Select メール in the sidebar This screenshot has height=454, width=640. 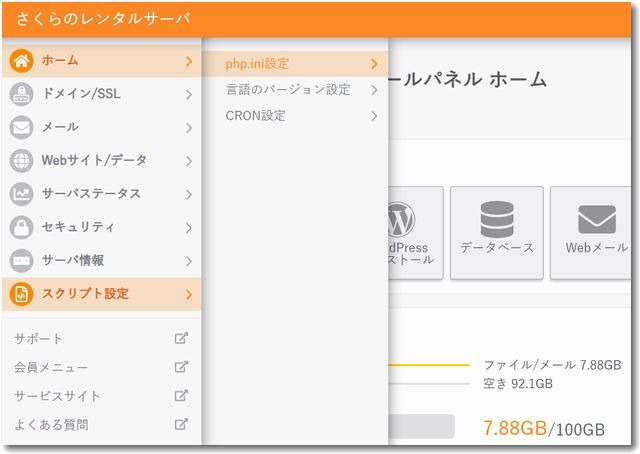pos(102,127)
